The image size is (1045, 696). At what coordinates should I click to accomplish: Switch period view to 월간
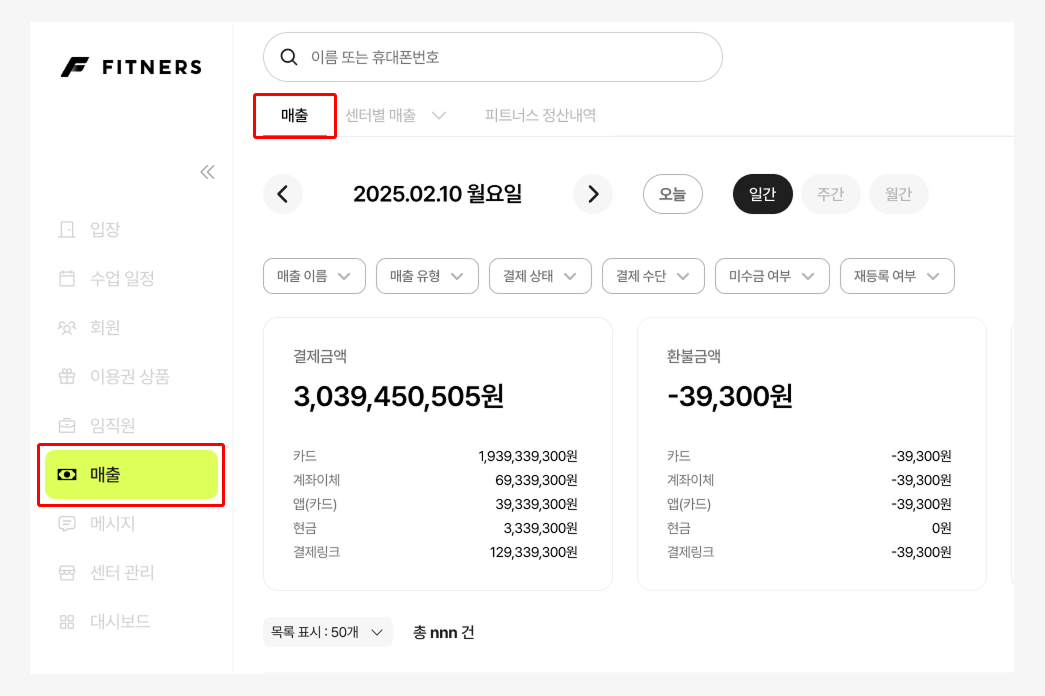898,194
